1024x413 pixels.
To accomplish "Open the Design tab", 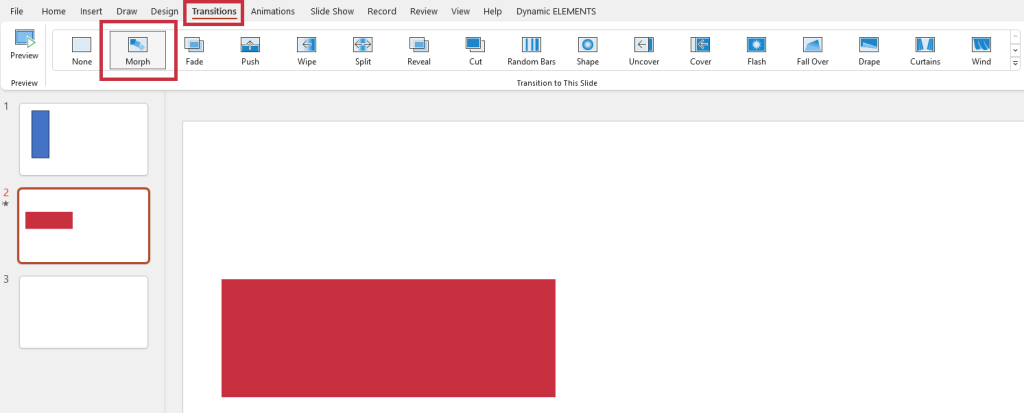I will pyautogui.click(x=164, y=11).
